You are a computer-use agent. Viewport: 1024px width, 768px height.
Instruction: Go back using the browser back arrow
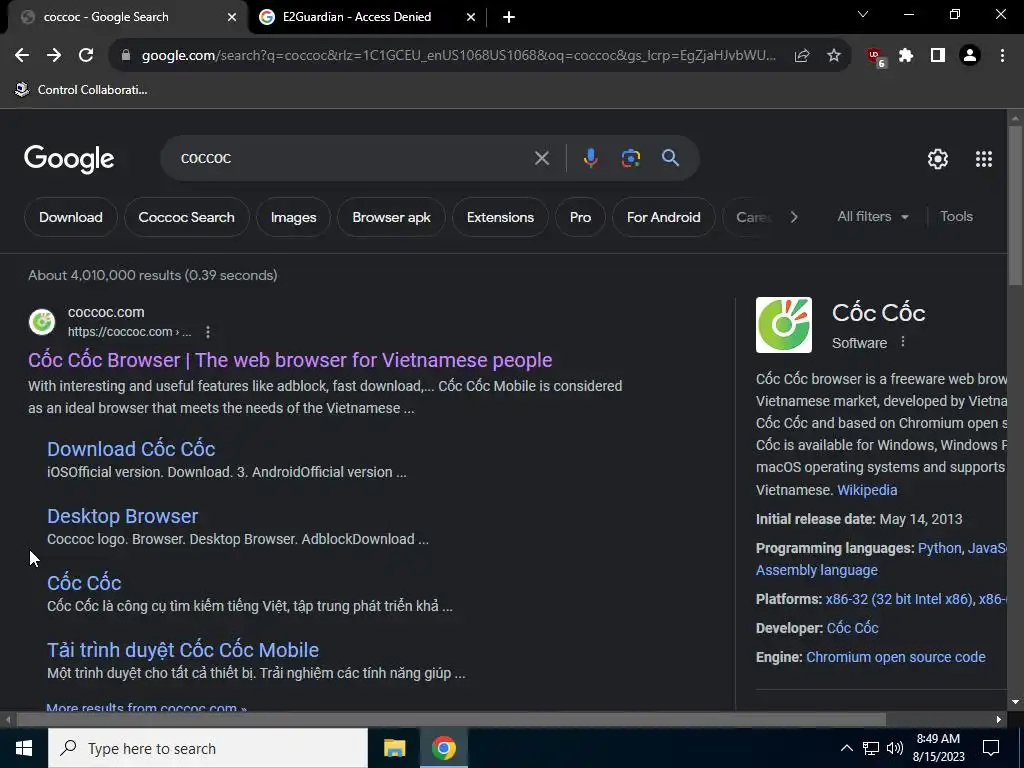pyautogui.click(x=22, y=56)
